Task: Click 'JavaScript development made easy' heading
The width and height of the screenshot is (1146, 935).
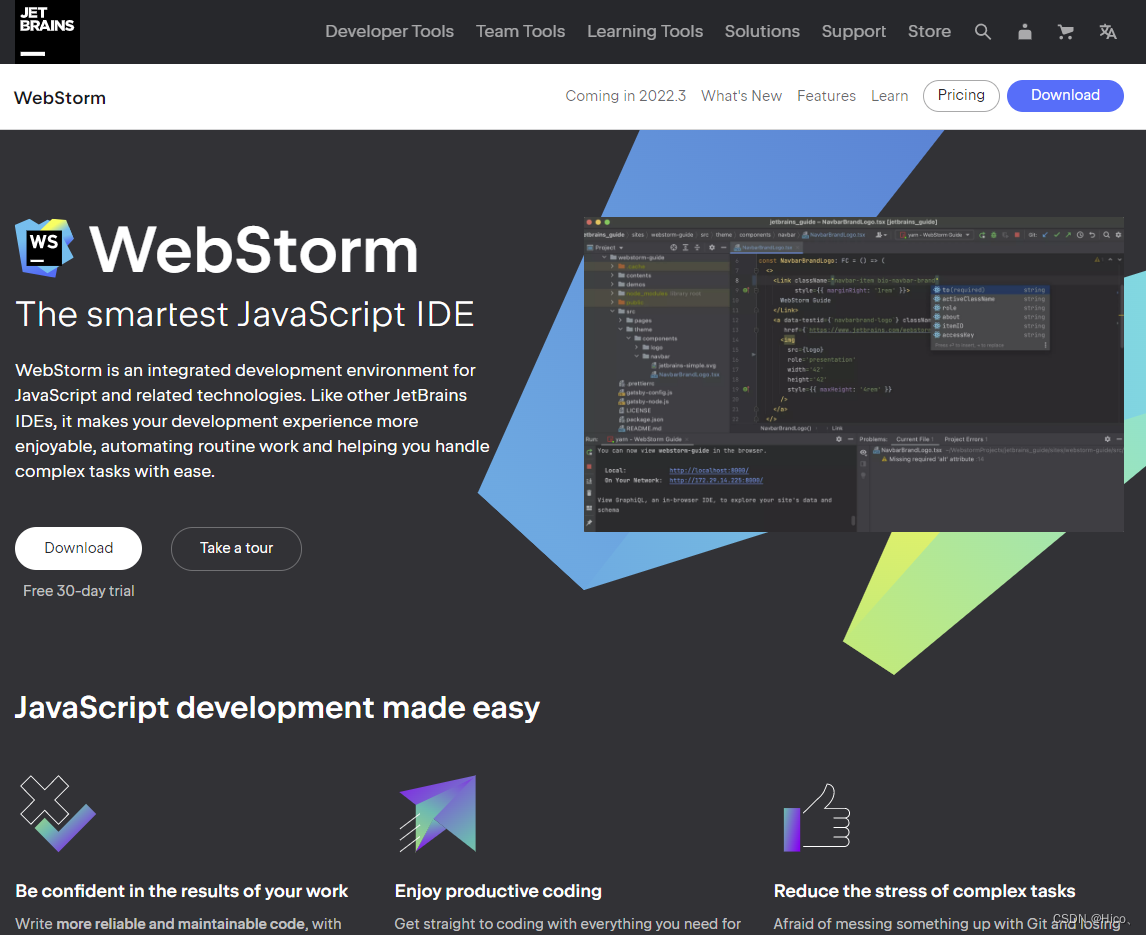Action: click(x=277, y=708)
